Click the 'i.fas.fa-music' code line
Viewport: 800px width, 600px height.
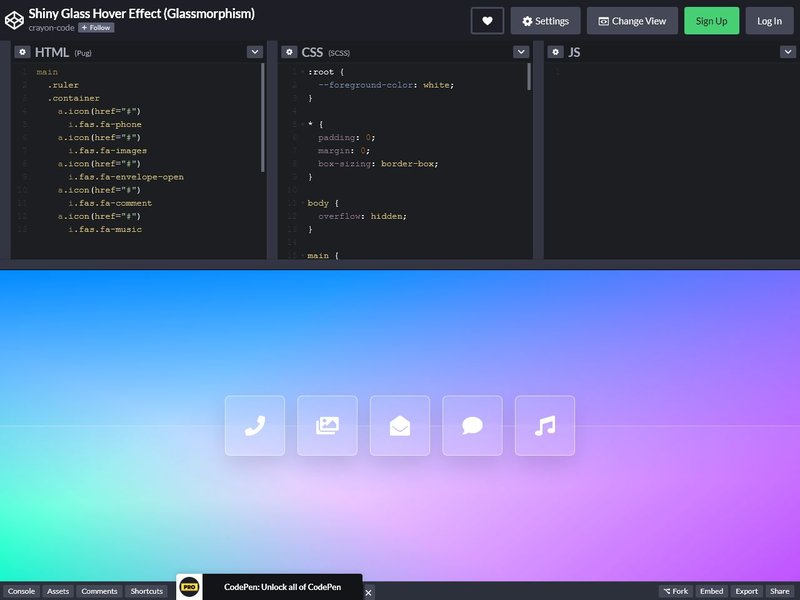click(x=105, y=230)
